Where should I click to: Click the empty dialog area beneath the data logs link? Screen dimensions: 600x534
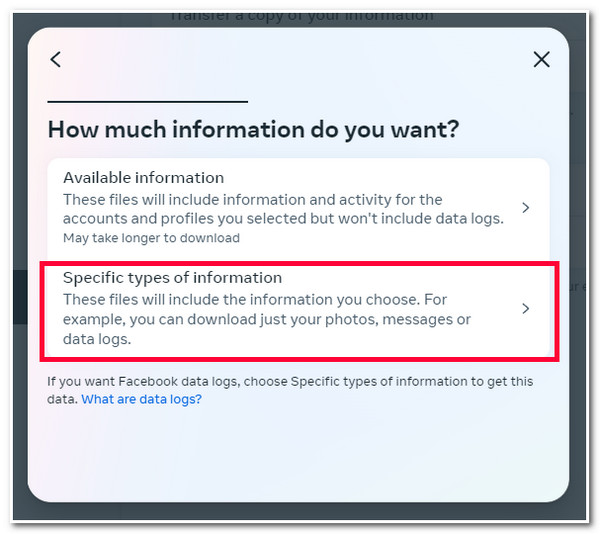[298, 453]
